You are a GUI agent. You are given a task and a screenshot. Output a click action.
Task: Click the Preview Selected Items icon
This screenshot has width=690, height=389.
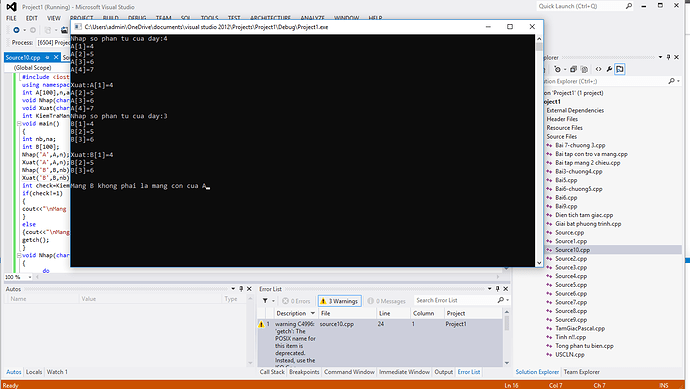tap(620, 69)
